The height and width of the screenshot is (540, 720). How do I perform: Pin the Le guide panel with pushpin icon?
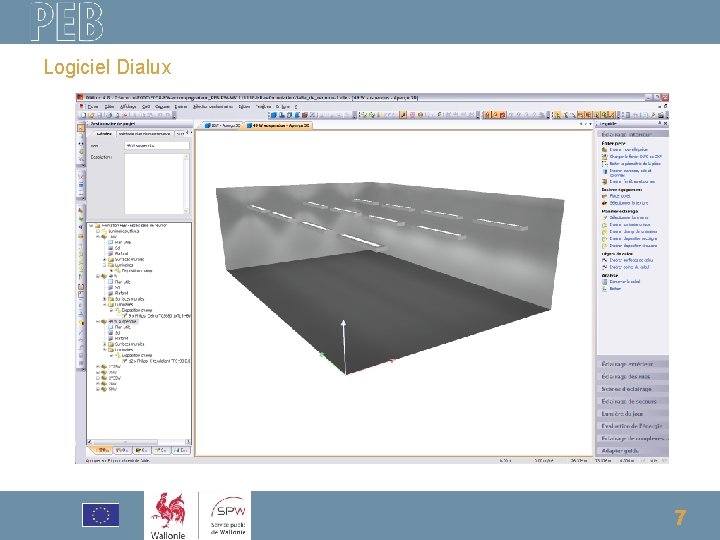[x=660, y=124]
